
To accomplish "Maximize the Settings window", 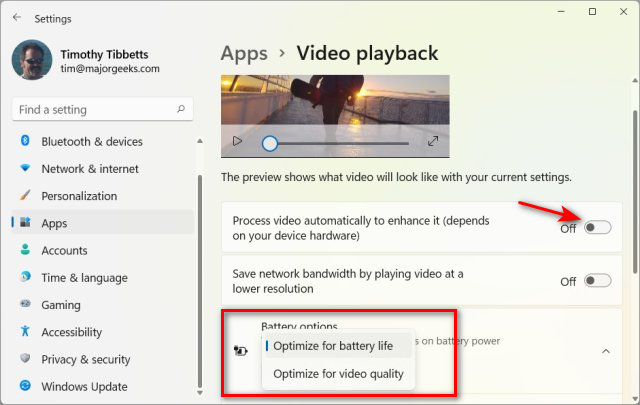I will 592,12.
